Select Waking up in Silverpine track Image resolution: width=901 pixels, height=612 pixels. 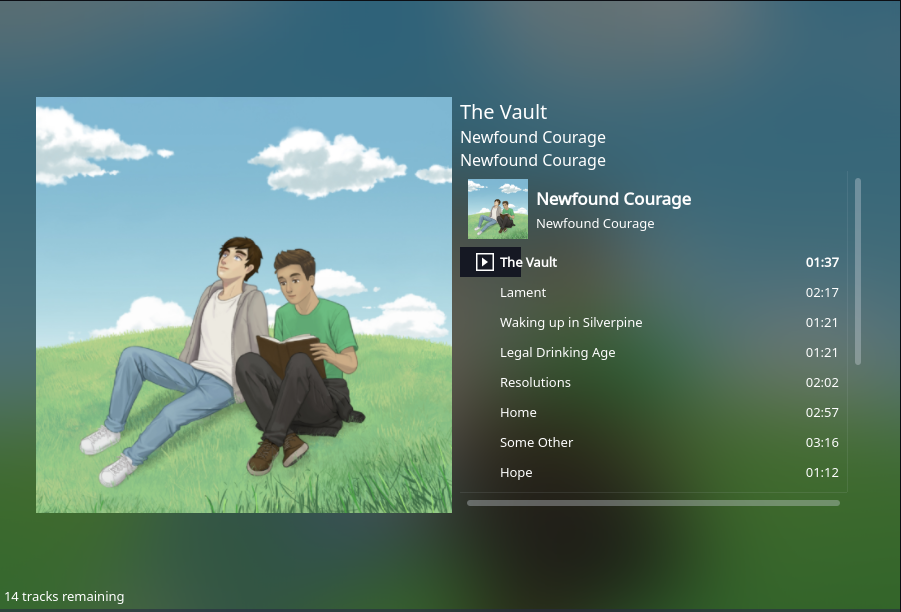[x=653, y=322]
